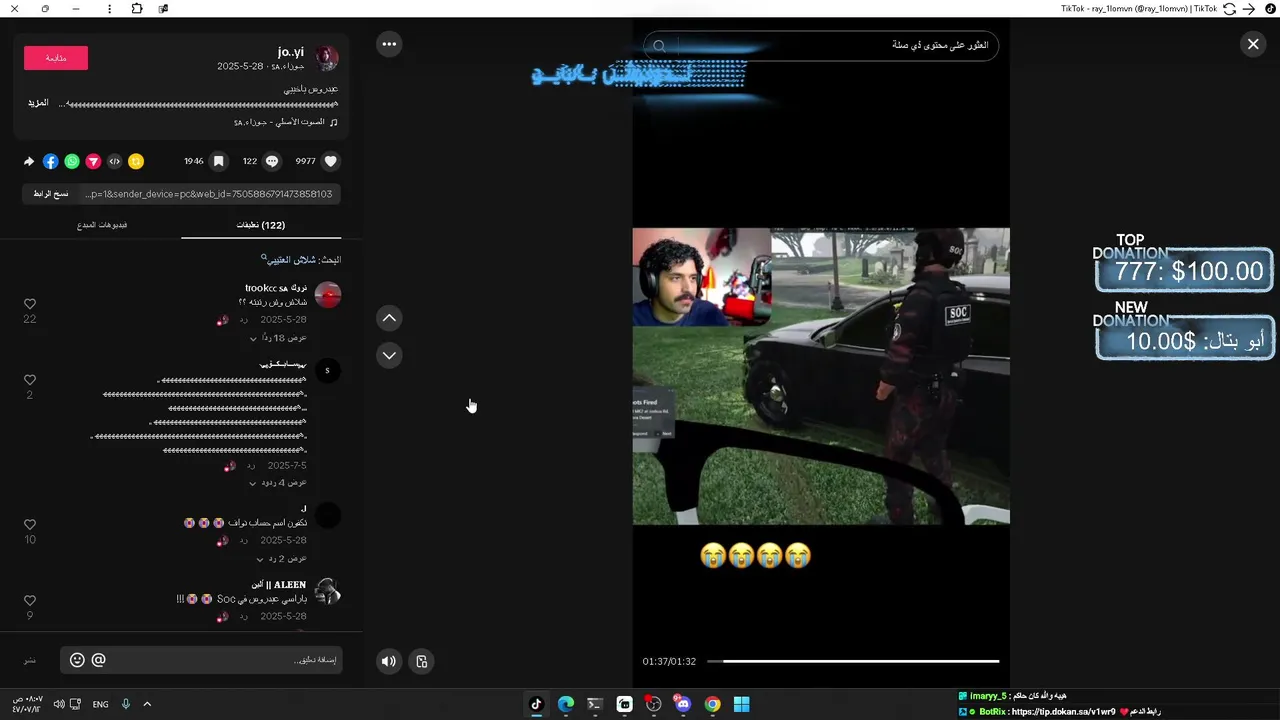Share video to Facebook

50,161
